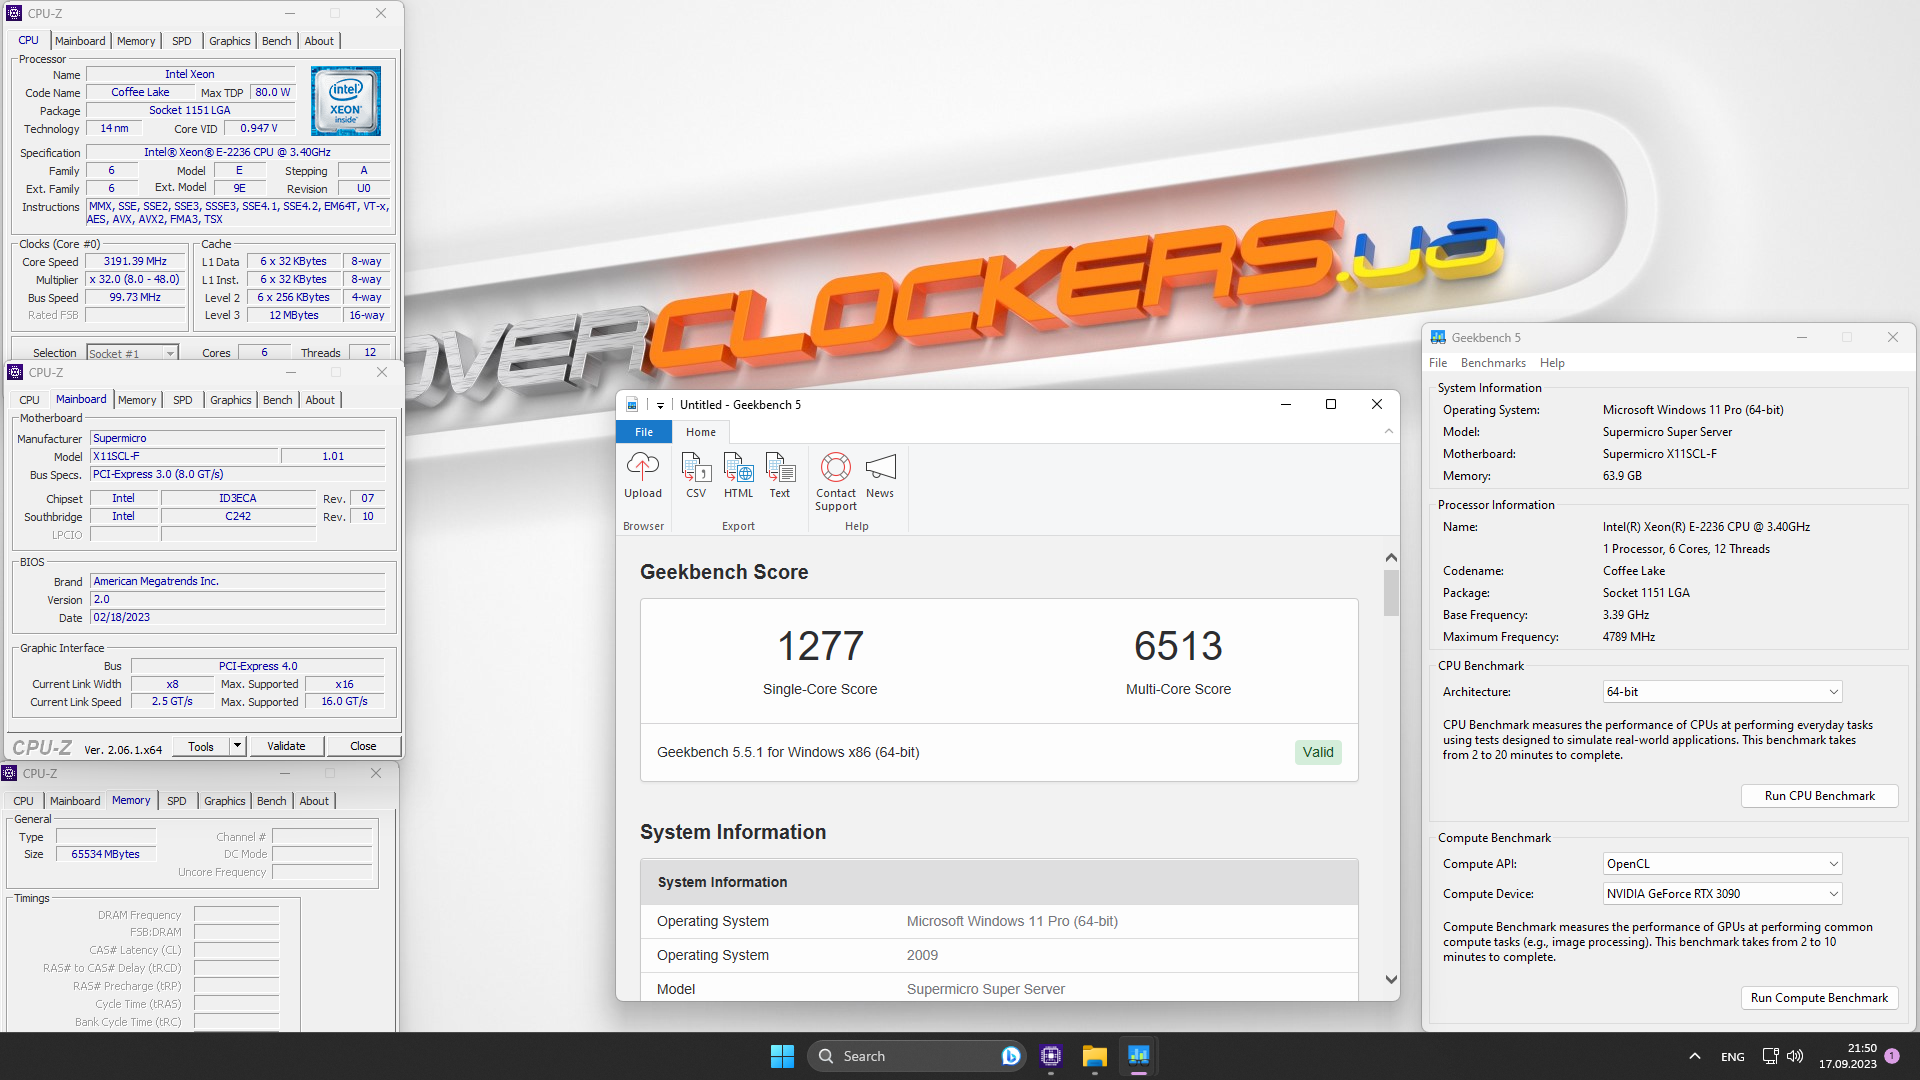Click Run Compute Benchmark button
Image resolution: width=1920 pixels, height=1080 pixels.
pos(1819,998)
